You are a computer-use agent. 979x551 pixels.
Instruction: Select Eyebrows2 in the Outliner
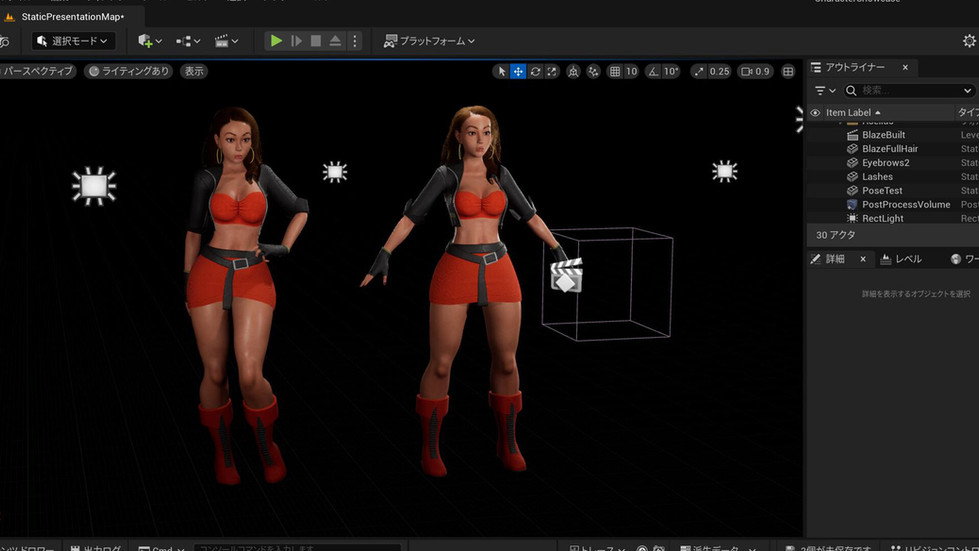pos(885,163)
